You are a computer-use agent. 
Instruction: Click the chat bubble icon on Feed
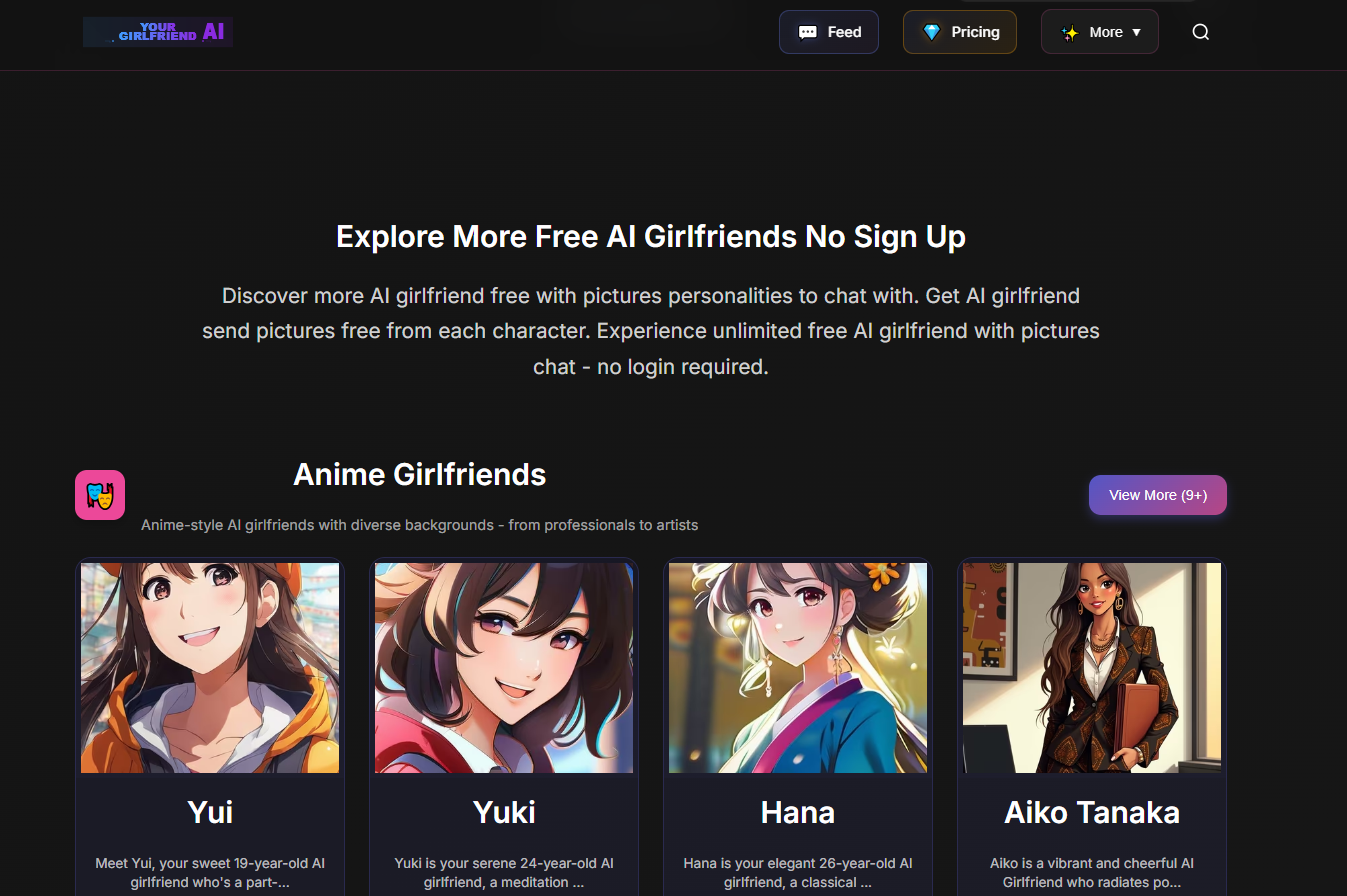click(807, 32)
